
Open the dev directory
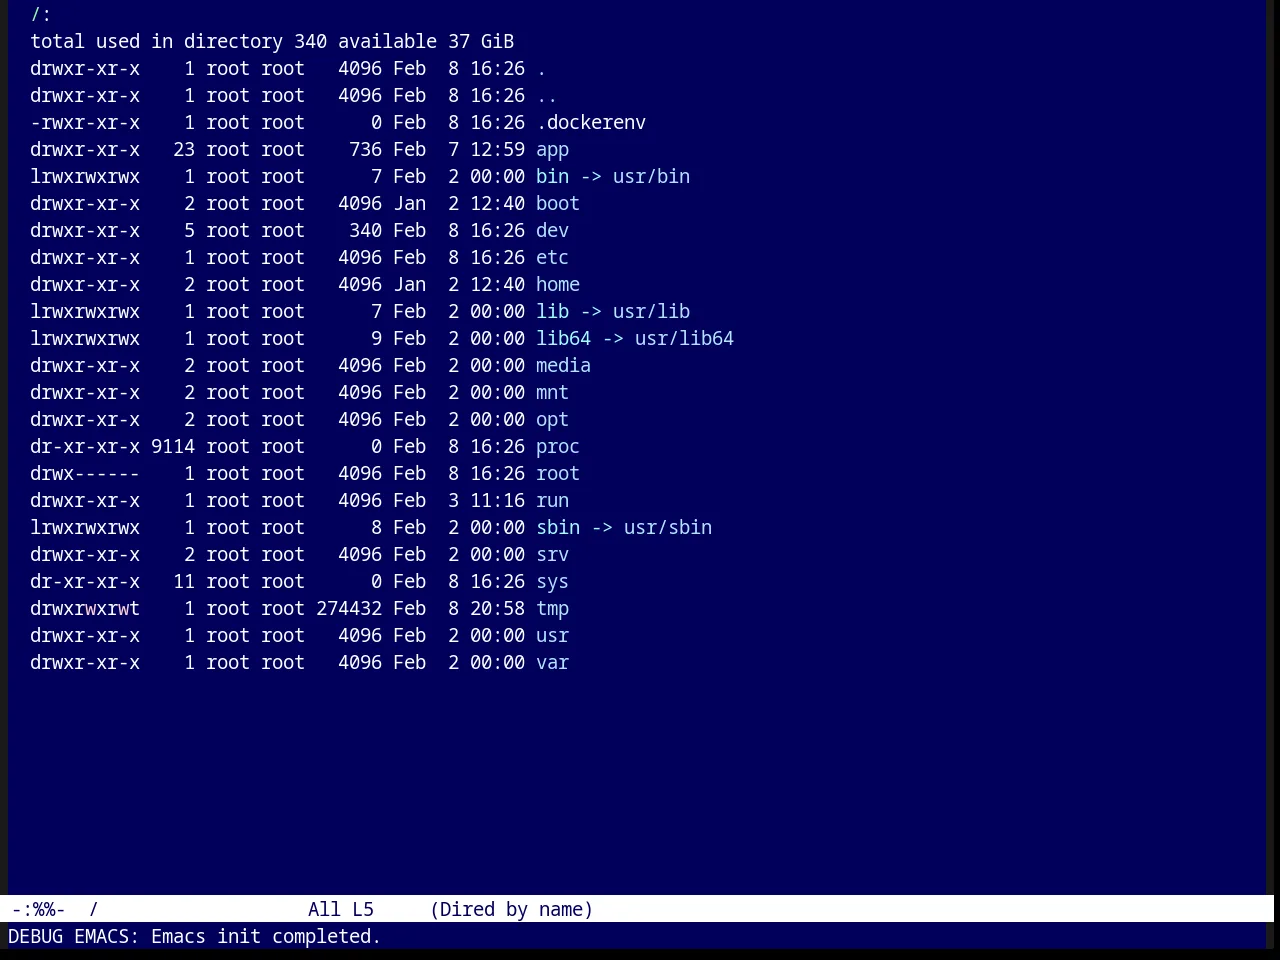coord(552,231)
